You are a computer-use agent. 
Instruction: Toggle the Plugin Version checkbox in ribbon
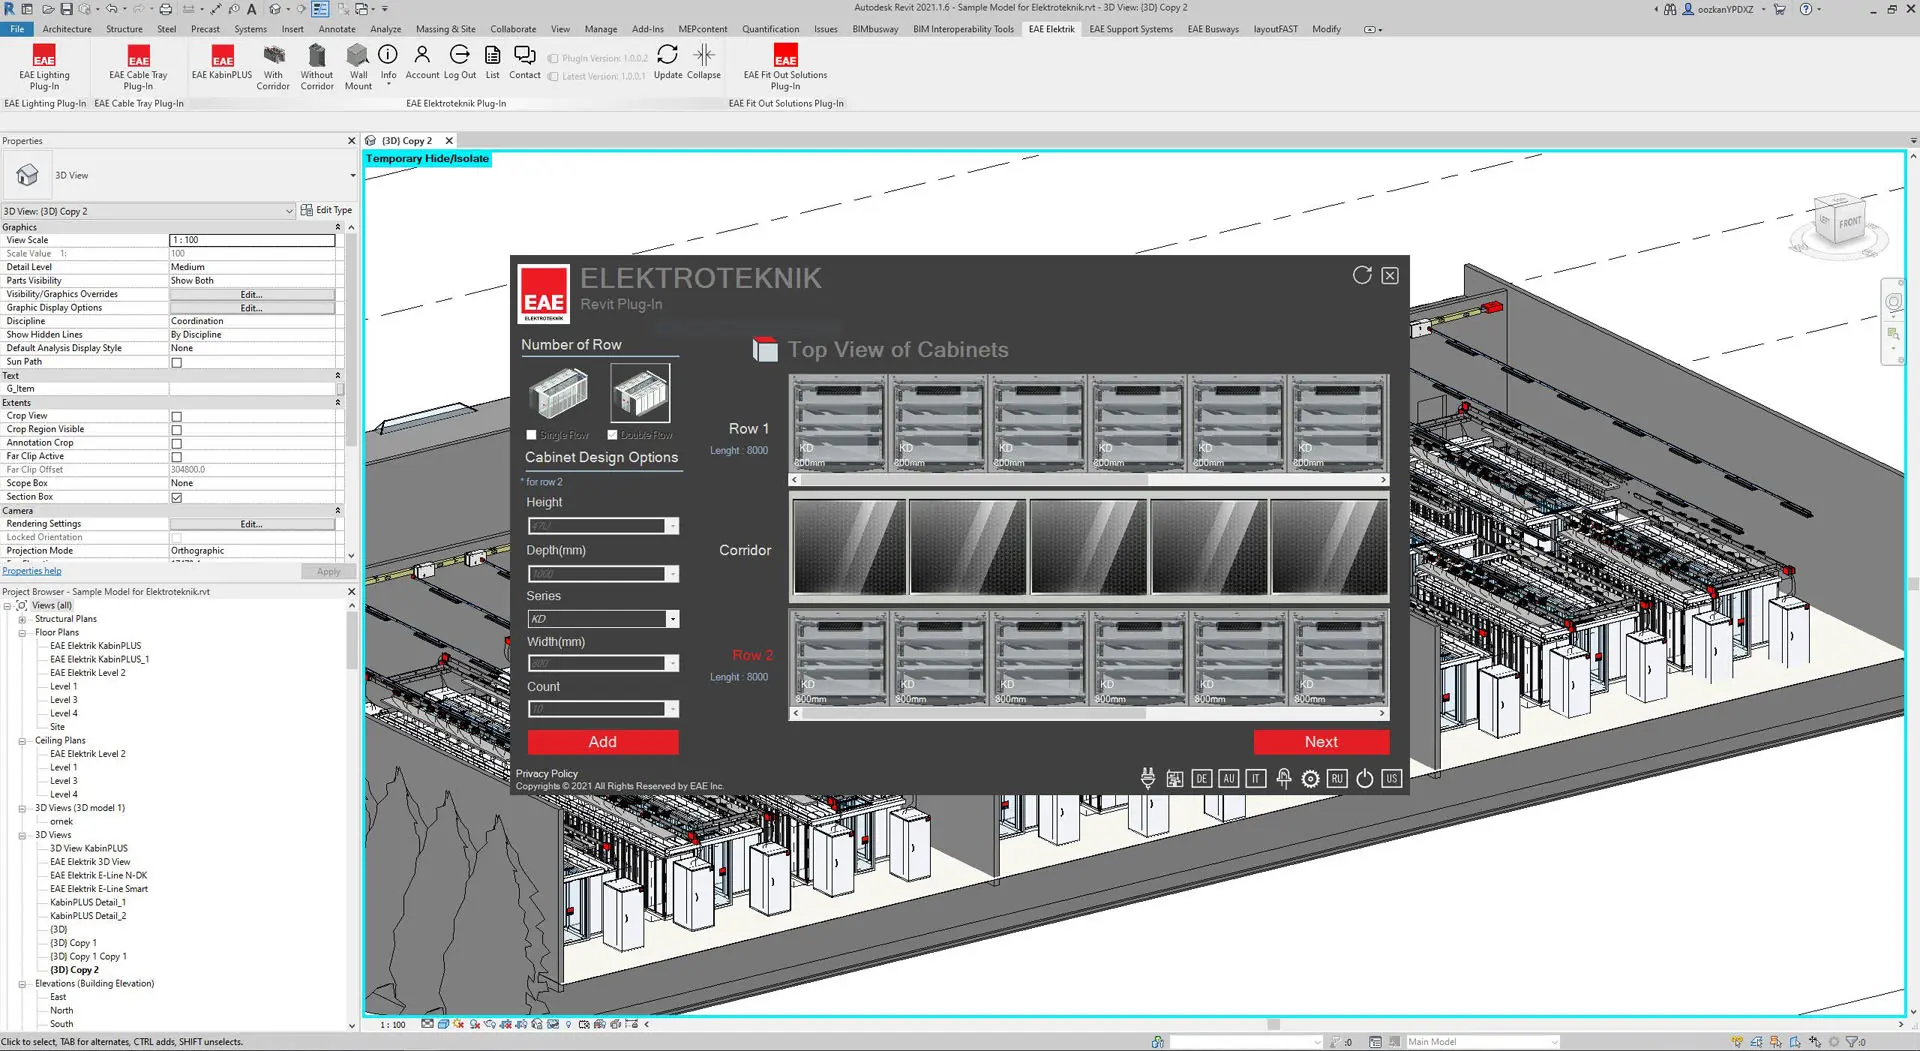(x=553, y=58)
